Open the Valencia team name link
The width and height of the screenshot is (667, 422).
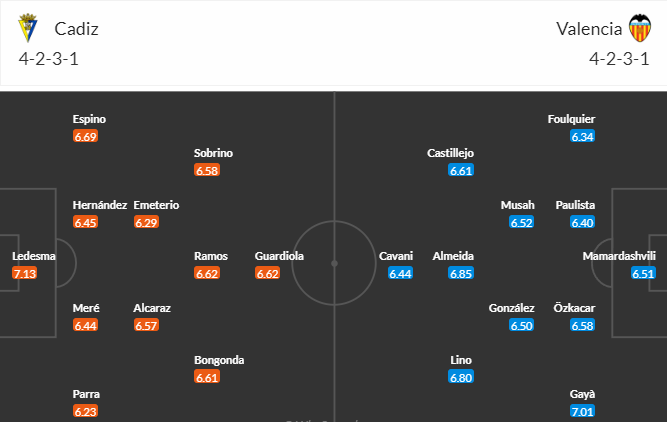click(589, 29)
